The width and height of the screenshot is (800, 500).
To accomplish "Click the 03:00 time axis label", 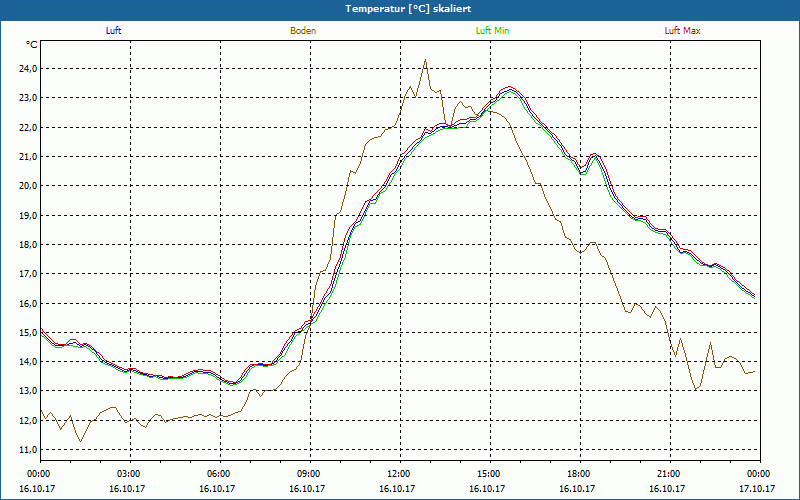I will [130, 474].
